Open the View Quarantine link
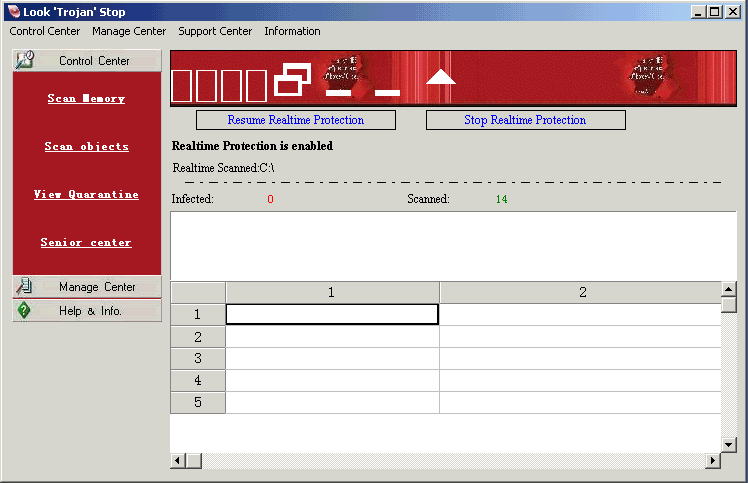 [x=86, y=194]
